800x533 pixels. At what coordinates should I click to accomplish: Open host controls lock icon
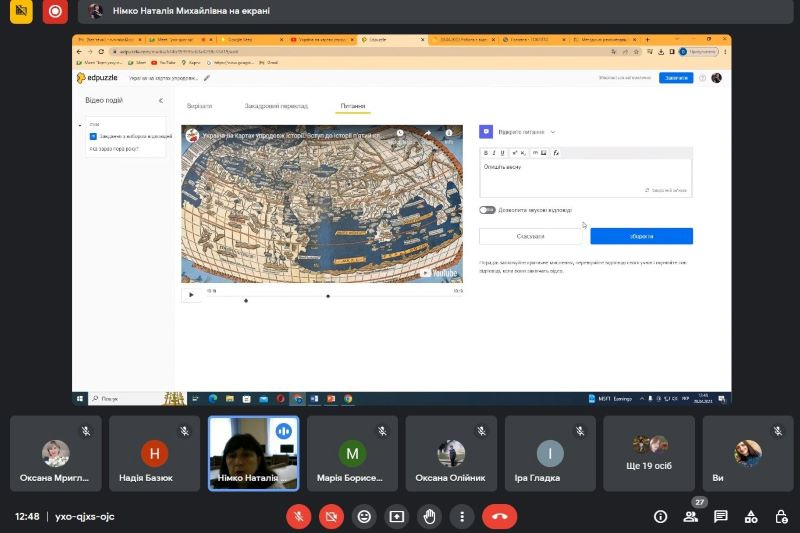(781, 517)
